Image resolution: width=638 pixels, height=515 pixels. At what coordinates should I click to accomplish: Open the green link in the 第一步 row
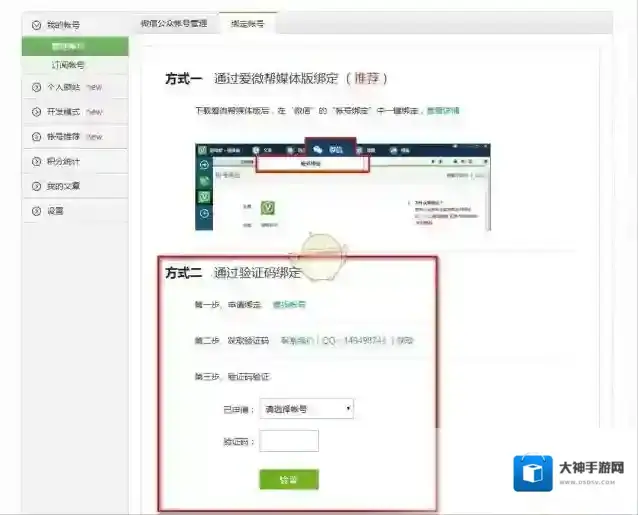289,304
